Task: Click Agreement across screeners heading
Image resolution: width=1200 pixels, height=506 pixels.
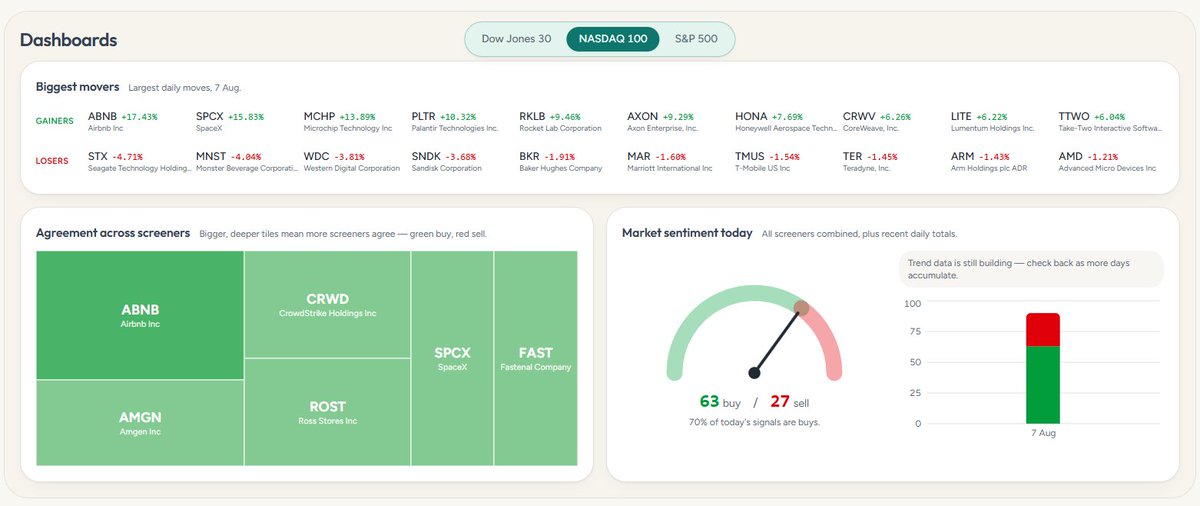Action: pos(113,233)
